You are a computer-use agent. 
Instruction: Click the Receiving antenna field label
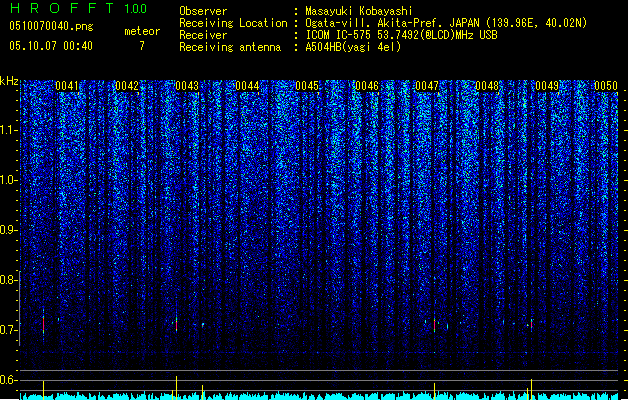[x=230, y=47]
